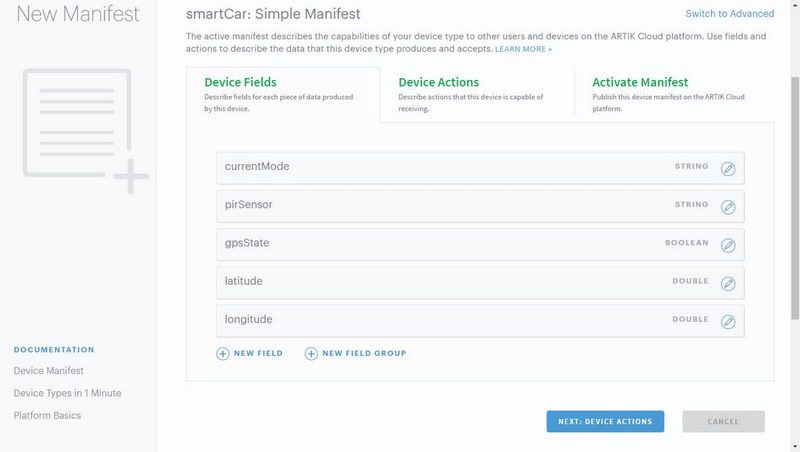800x452 pixels.
Task: Click the Next: Device Actions button
Action: pyautogui.click(x=605, y=421)
